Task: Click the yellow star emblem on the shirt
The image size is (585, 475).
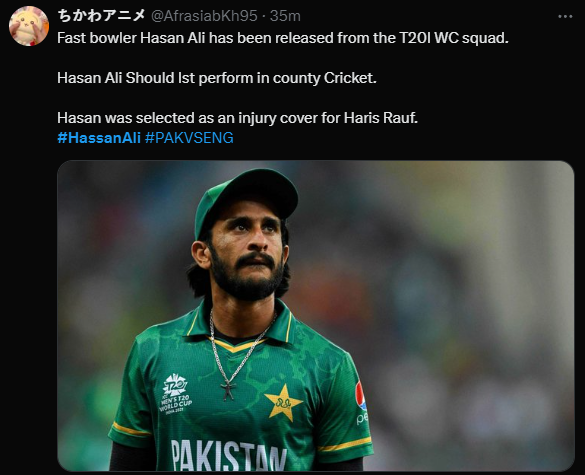Action: [283, 403]
